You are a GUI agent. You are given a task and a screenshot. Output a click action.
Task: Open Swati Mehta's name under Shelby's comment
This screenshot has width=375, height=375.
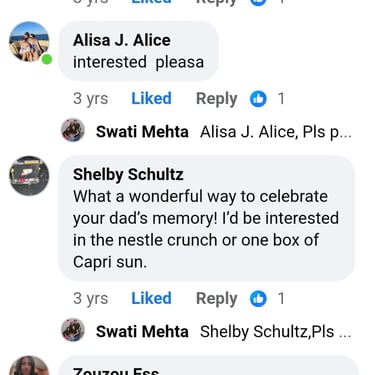pyautogui.click(x=142, y=332)
